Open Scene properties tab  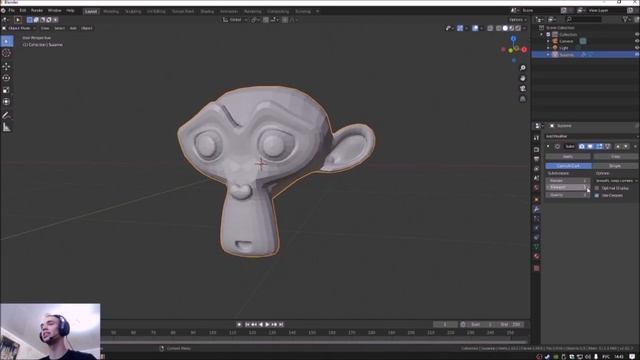536,178
